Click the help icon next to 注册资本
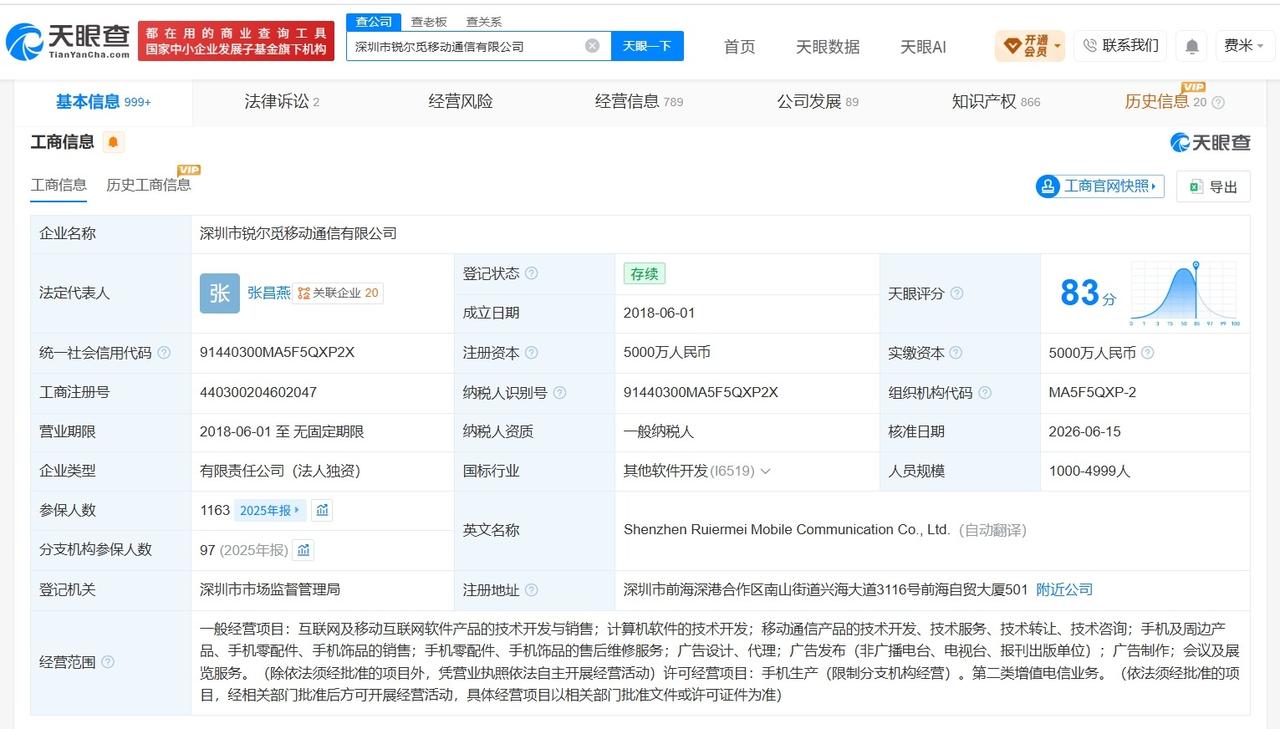The width and height of the screenshot is (1280, 729). 531,353
